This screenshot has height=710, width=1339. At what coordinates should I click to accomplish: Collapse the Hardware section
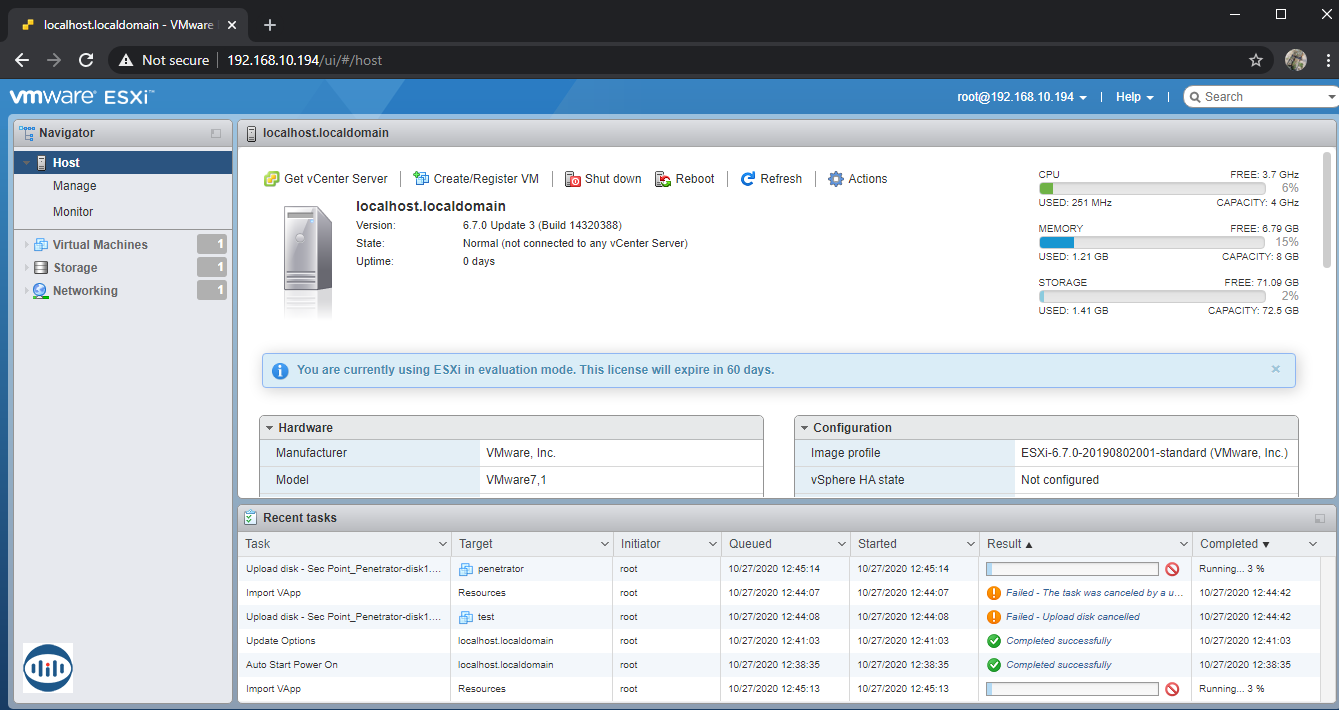pos(270,428)
